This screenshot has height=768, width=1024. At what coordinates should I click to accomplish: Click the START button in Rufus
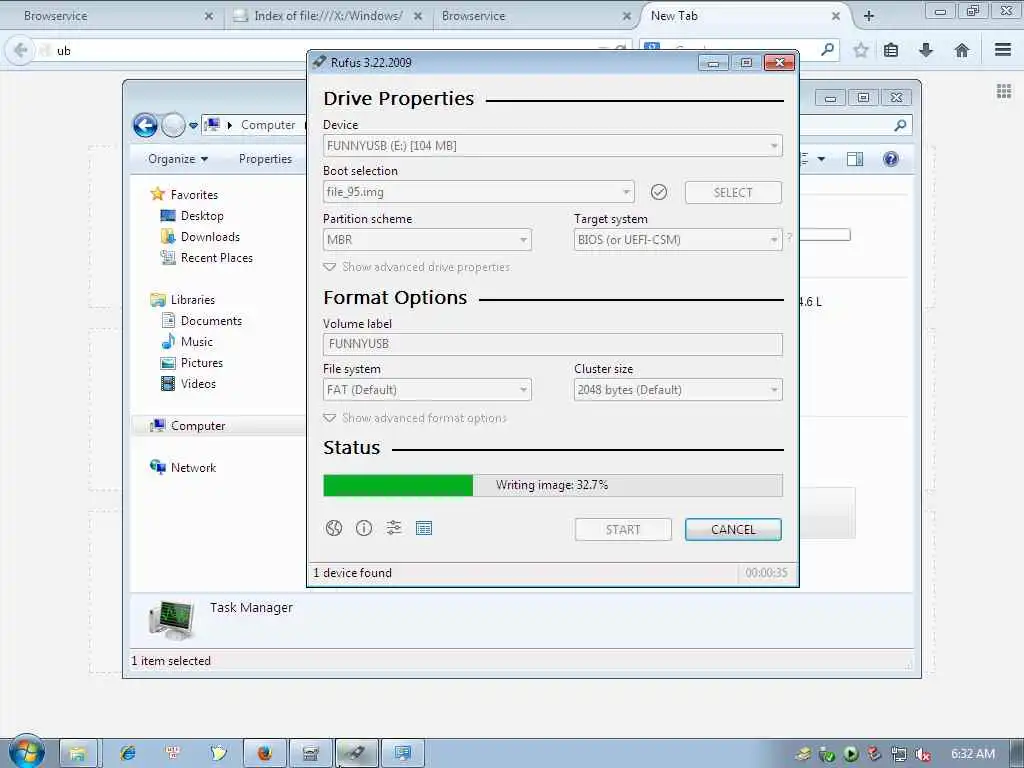point(623,530)
